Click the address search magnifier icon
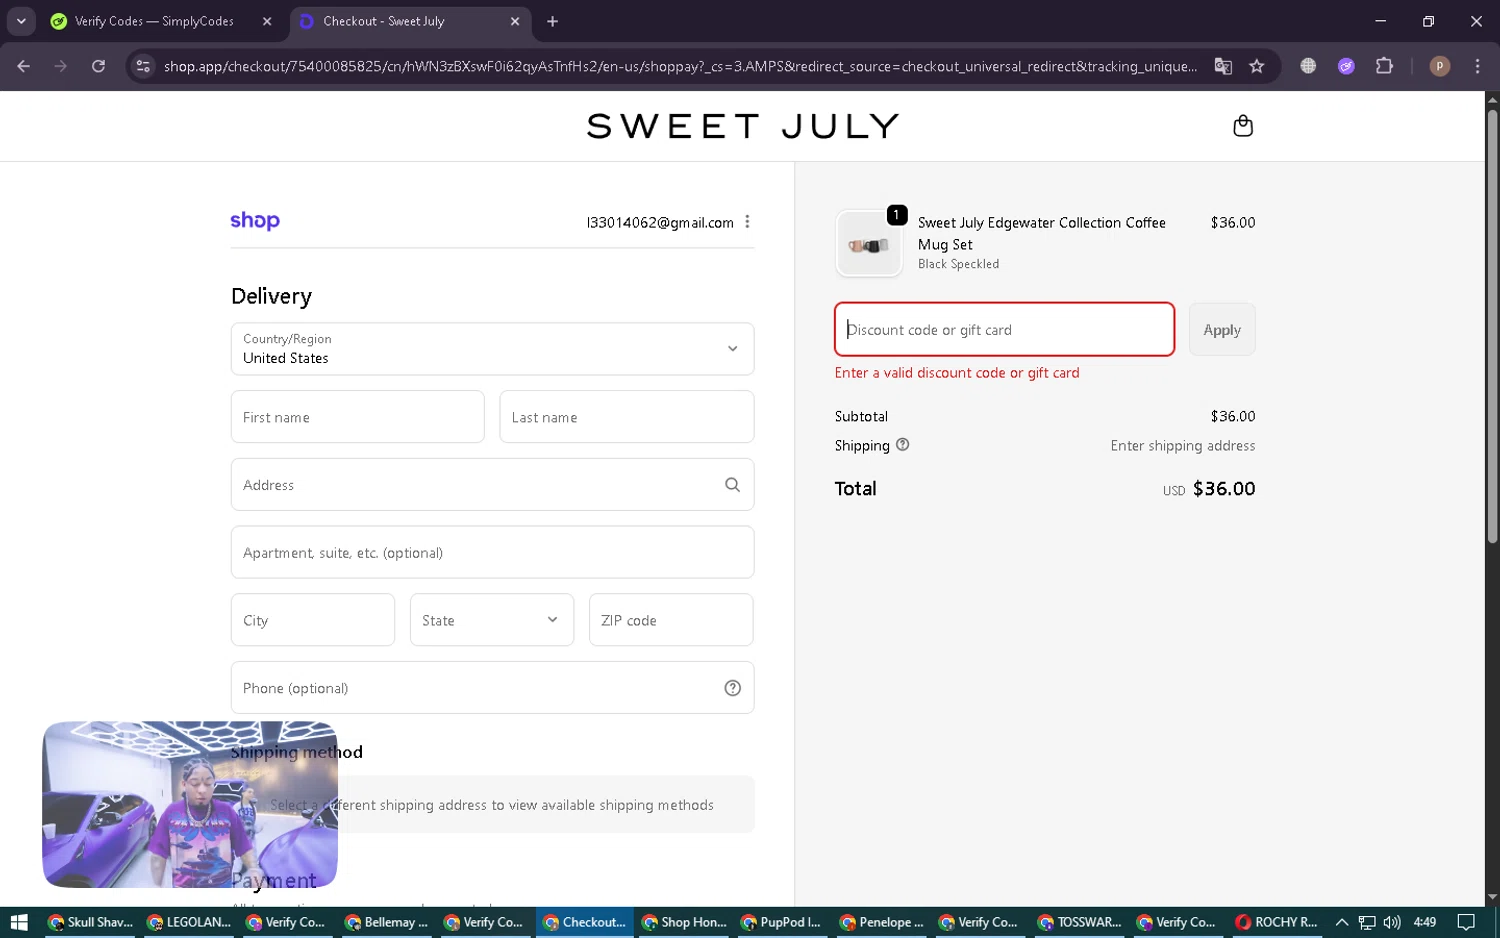This screenshot has height=938, width=1500. [732, 485]
